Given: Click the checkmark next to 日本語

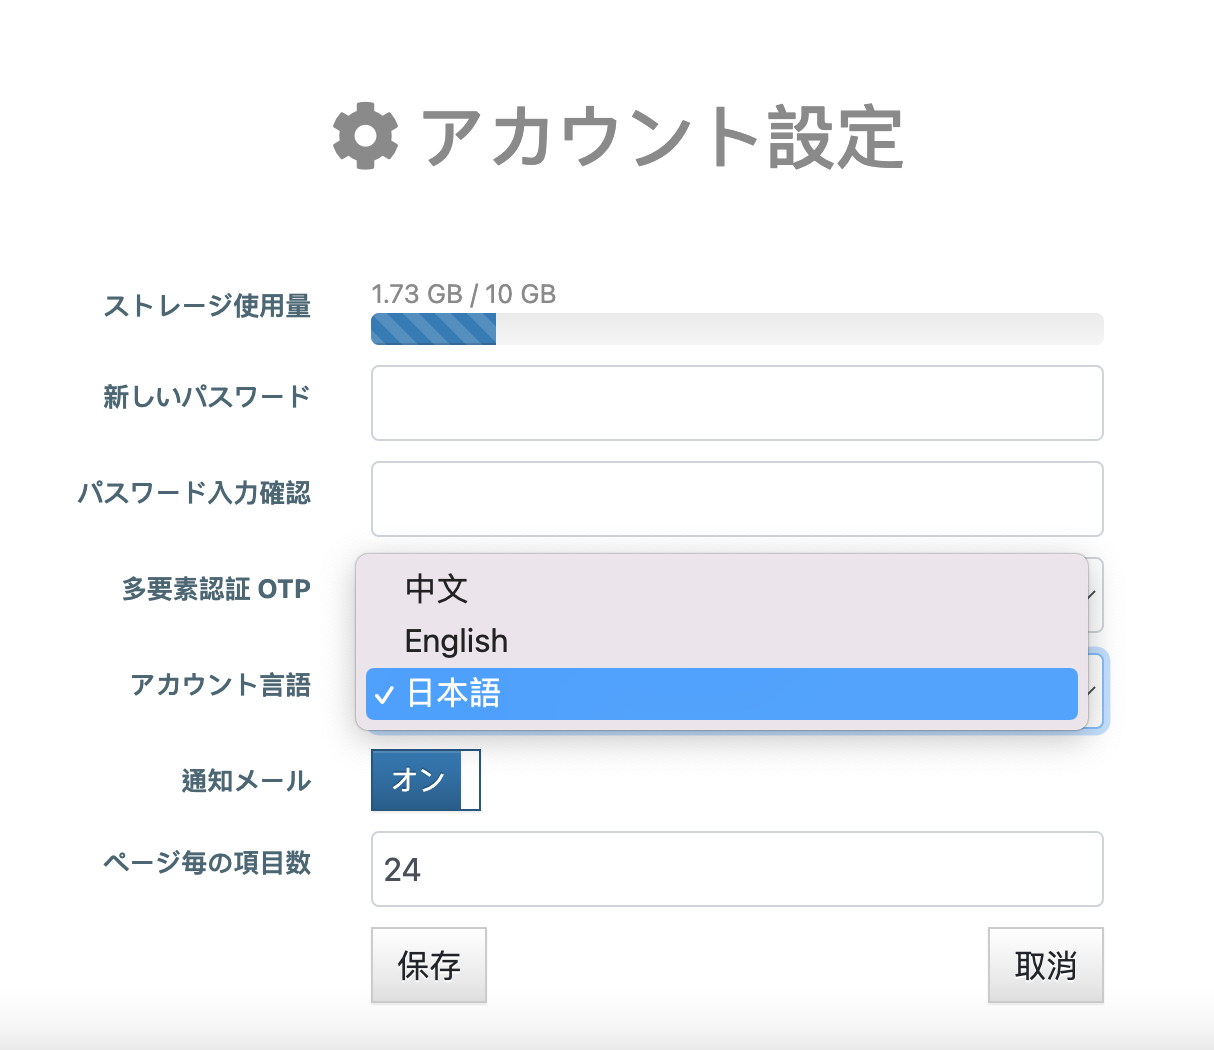Looking at the screenshot, I should pos(385,694).
